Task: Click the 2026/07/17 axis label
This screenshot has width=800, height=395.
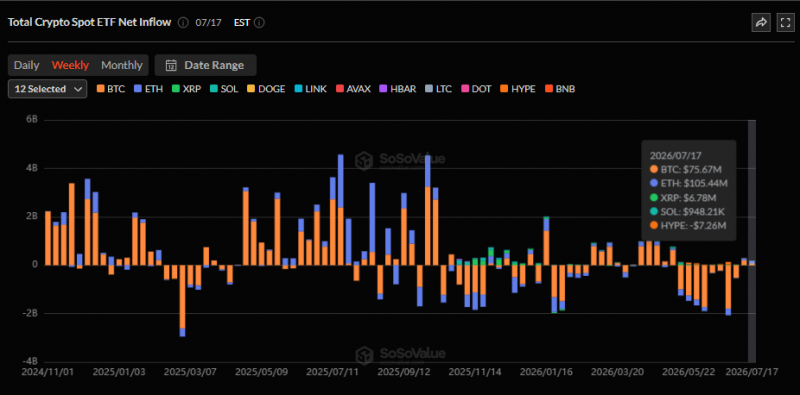Action: click(753, 372)
